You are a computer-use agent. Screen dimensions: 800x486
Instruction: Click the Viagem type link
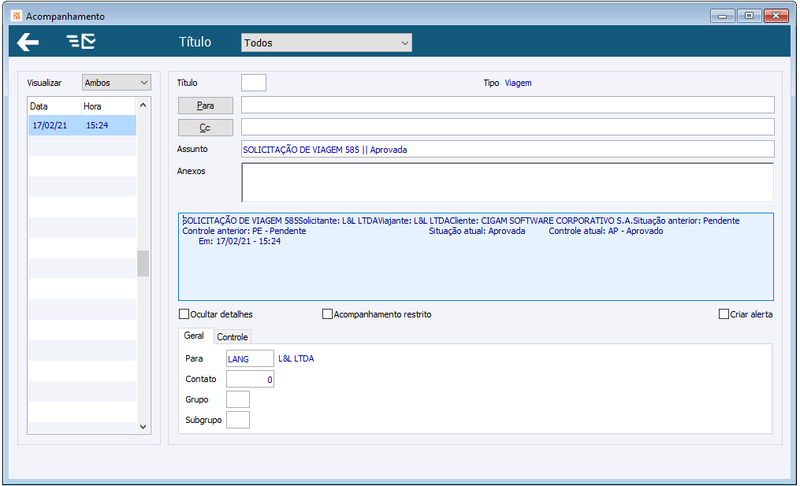518,83
